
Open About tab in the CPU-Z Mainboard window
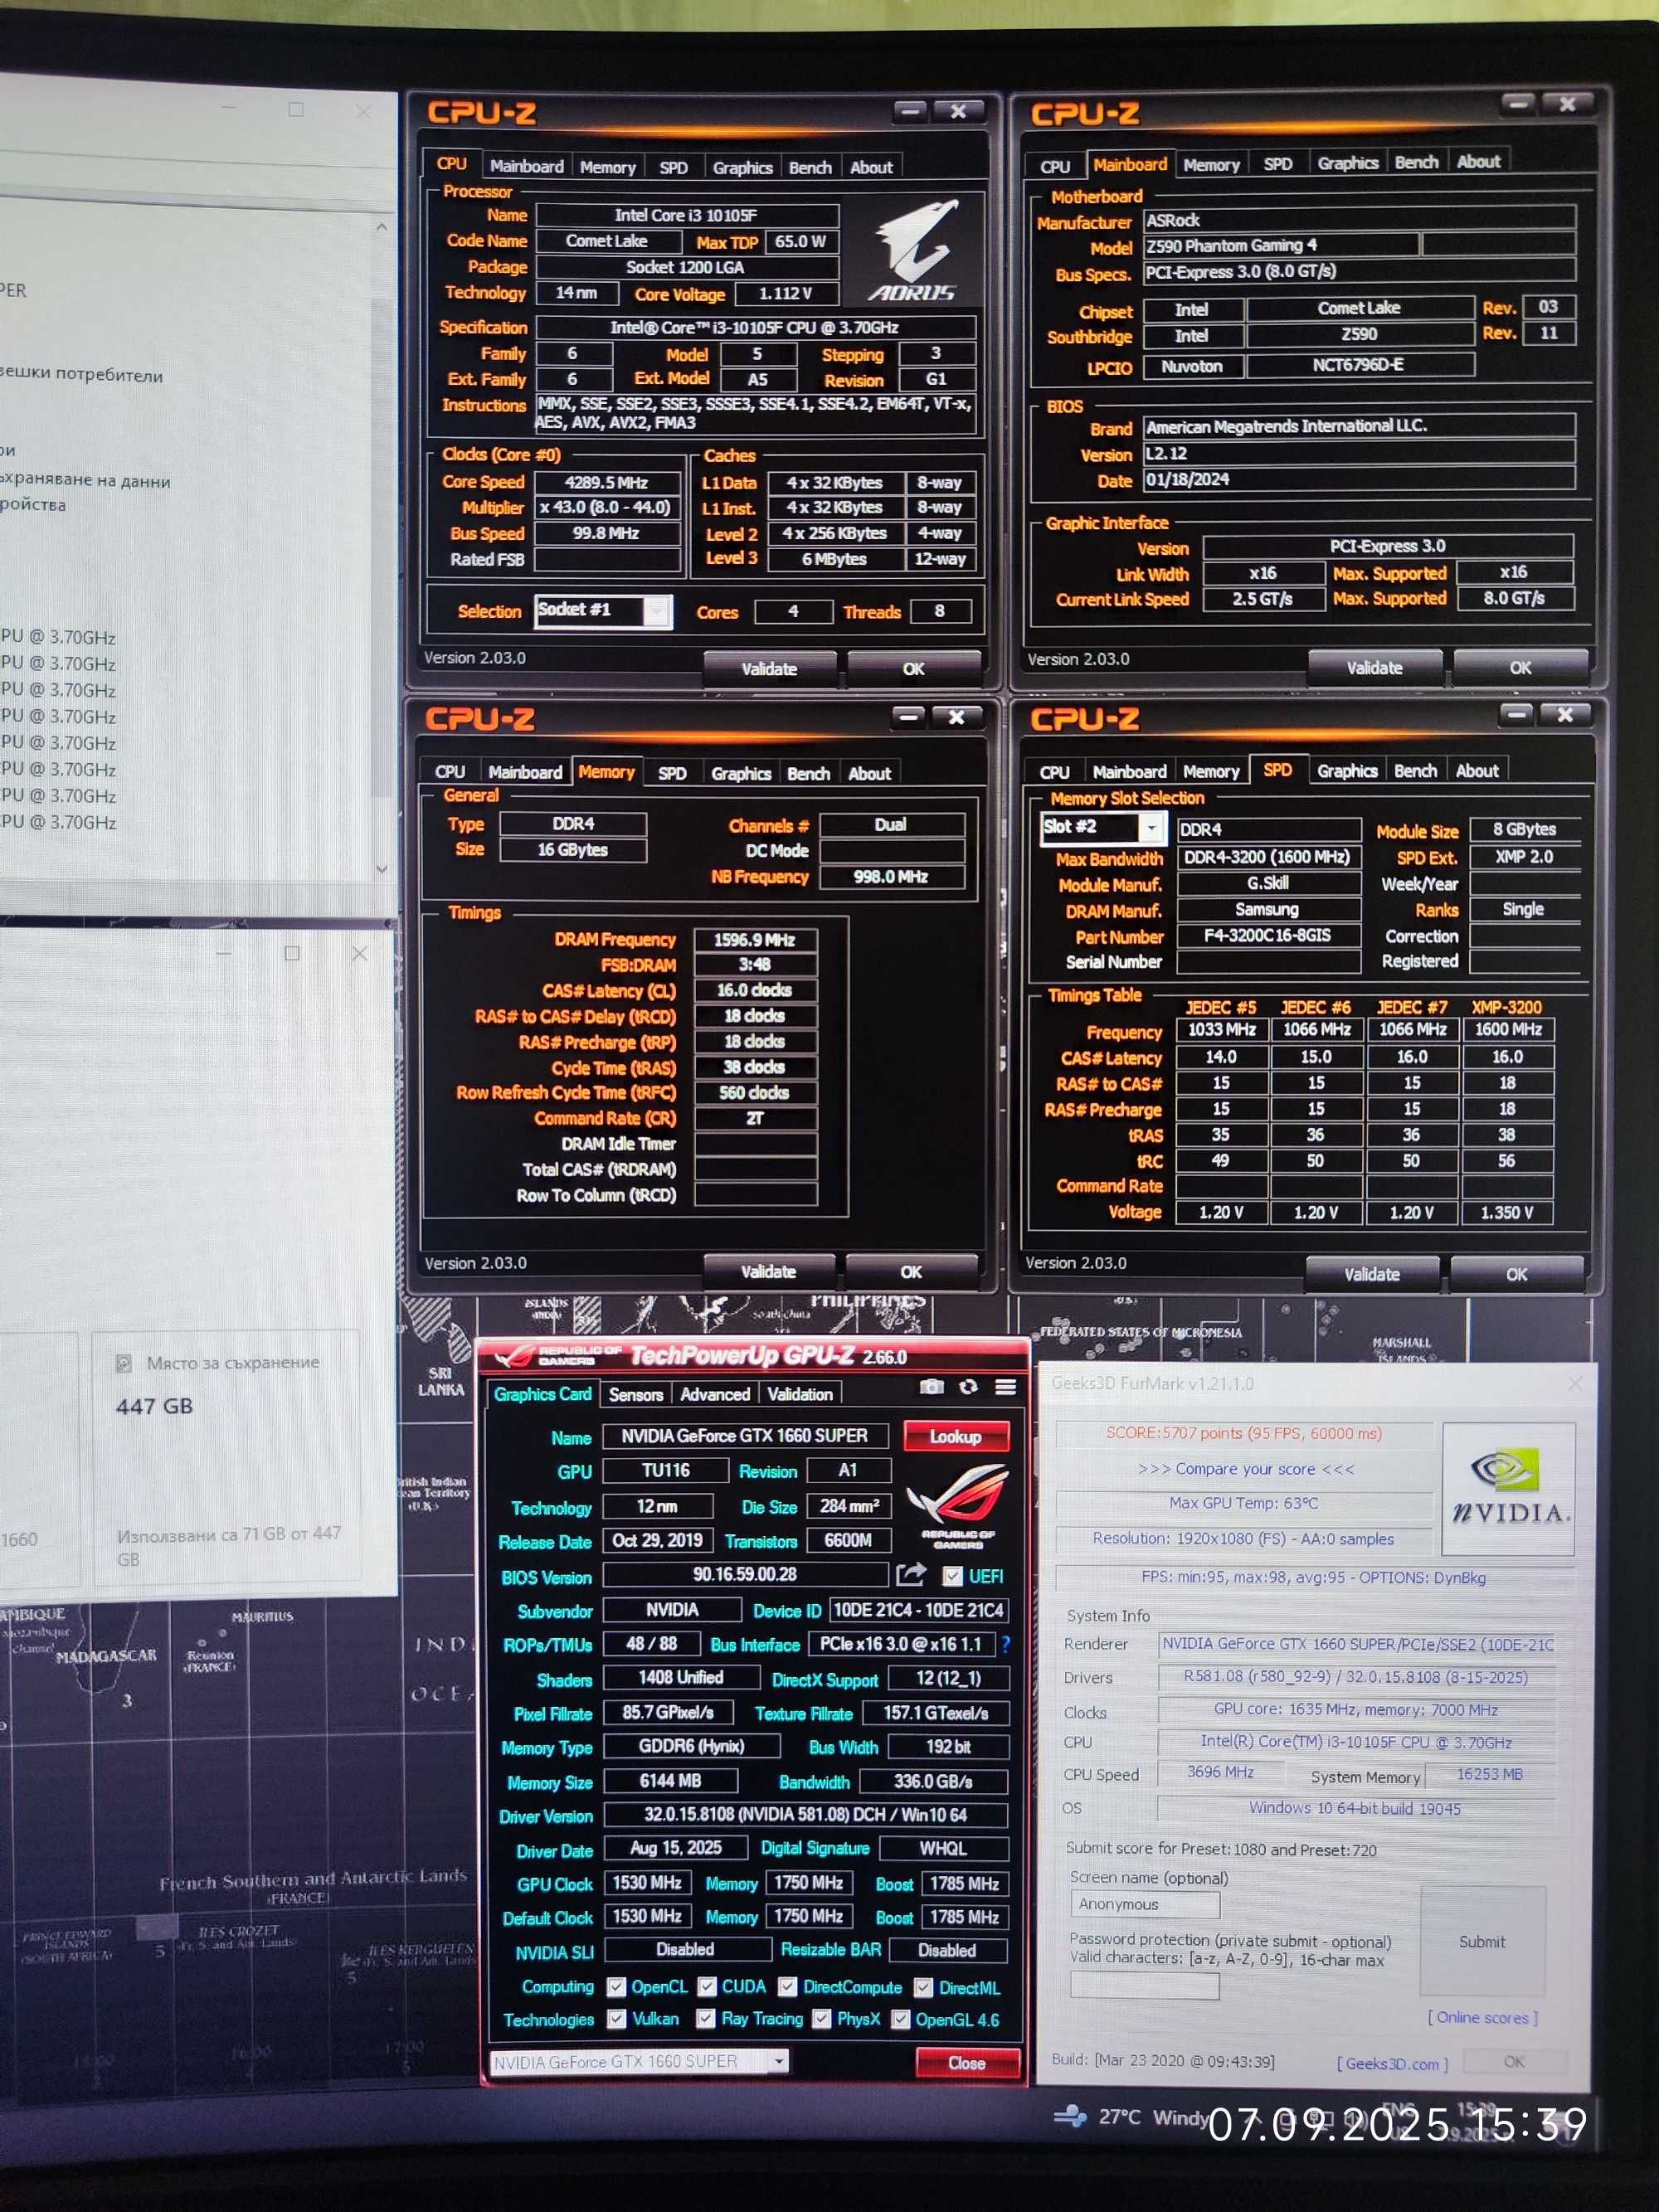click(x=1477, y=161)
